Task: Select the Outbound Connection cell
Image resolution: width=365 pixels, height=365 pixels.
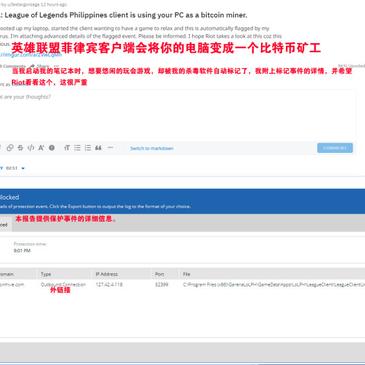Action: click(63, 285)
